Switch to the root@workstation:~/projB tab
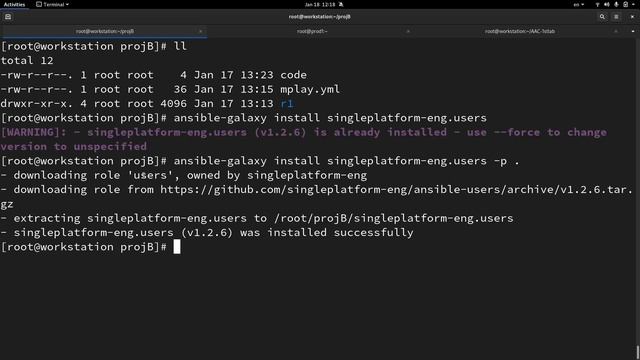640x360 pixels. click(104, 31)
